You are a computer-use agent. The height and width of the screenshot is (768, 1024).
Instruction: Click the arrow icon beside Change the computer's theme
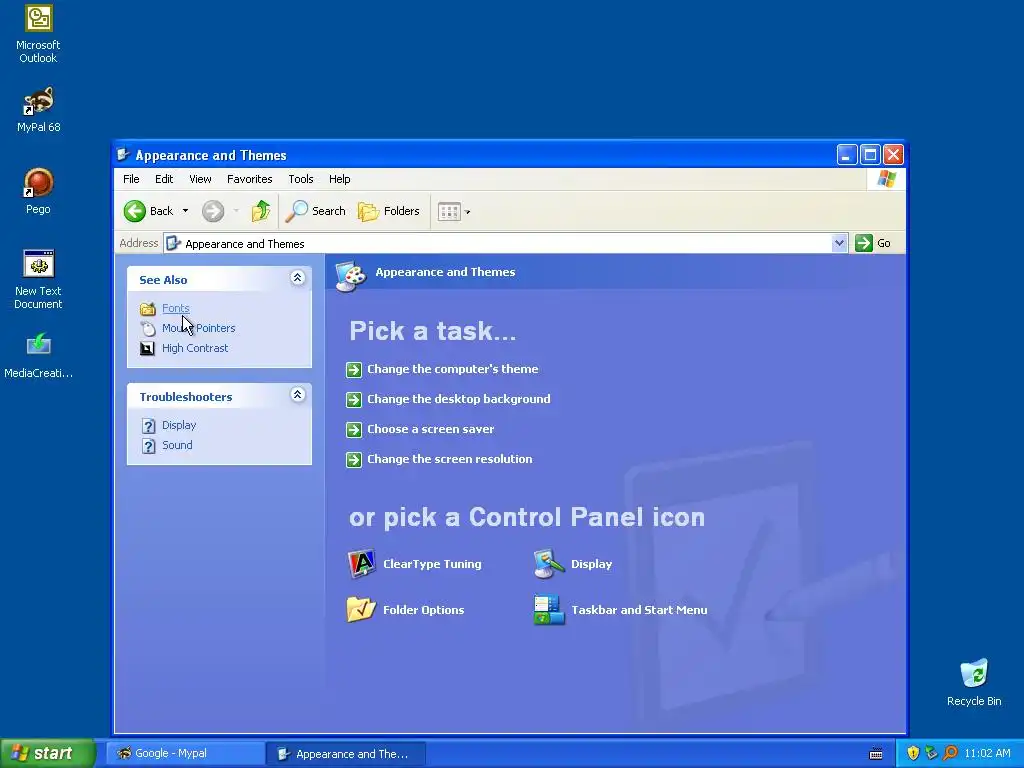click(x=354, y=370)
